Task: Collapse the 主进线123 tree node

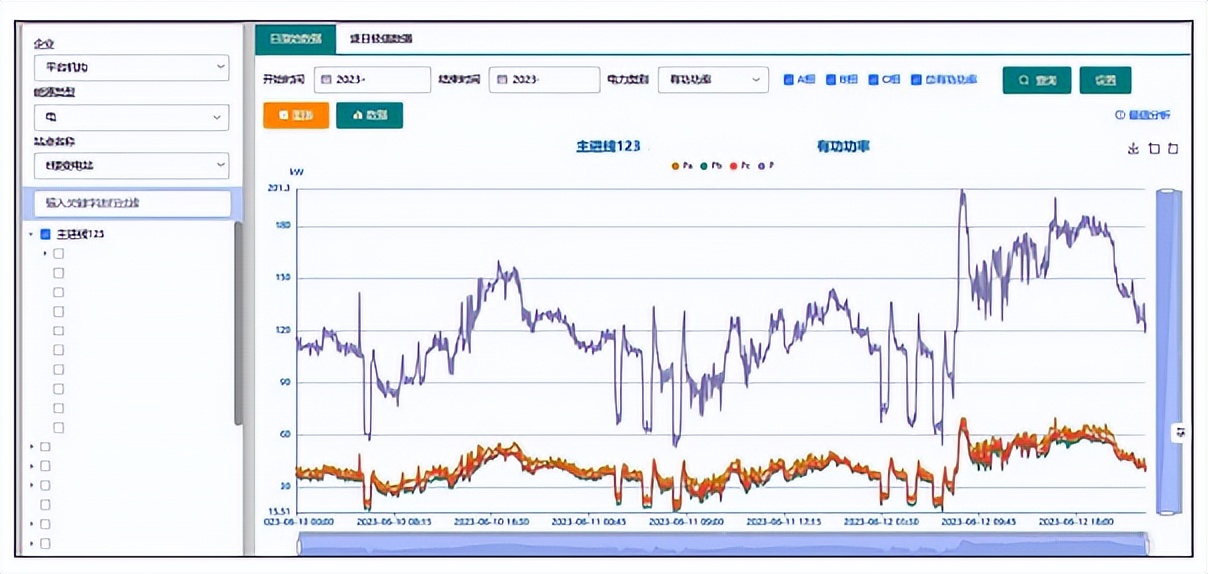Action: click(31, 235)
